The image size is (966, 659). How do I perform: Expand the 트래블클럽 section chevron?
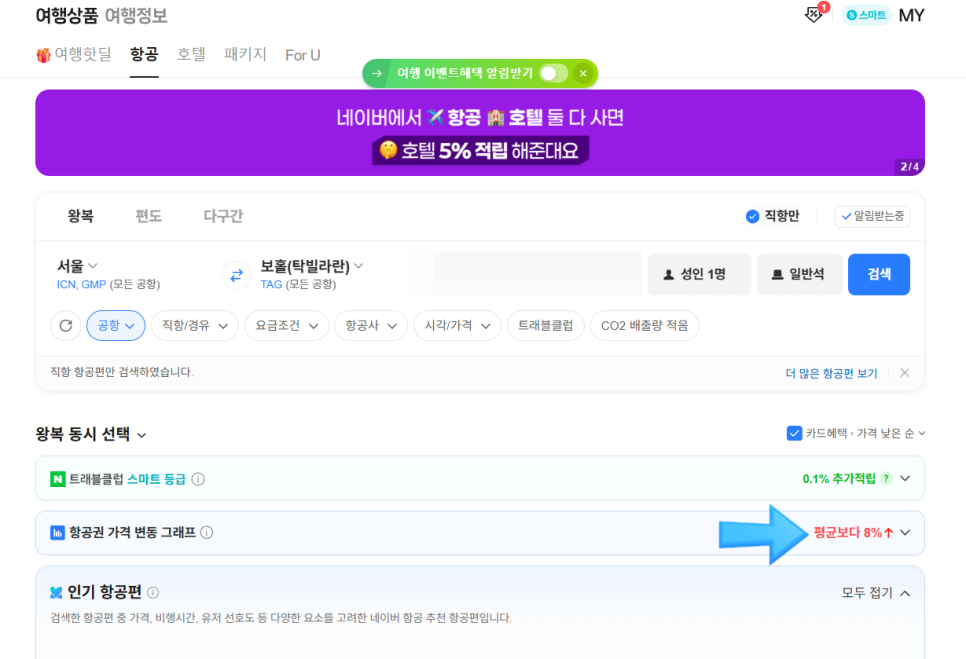[905, 479]
